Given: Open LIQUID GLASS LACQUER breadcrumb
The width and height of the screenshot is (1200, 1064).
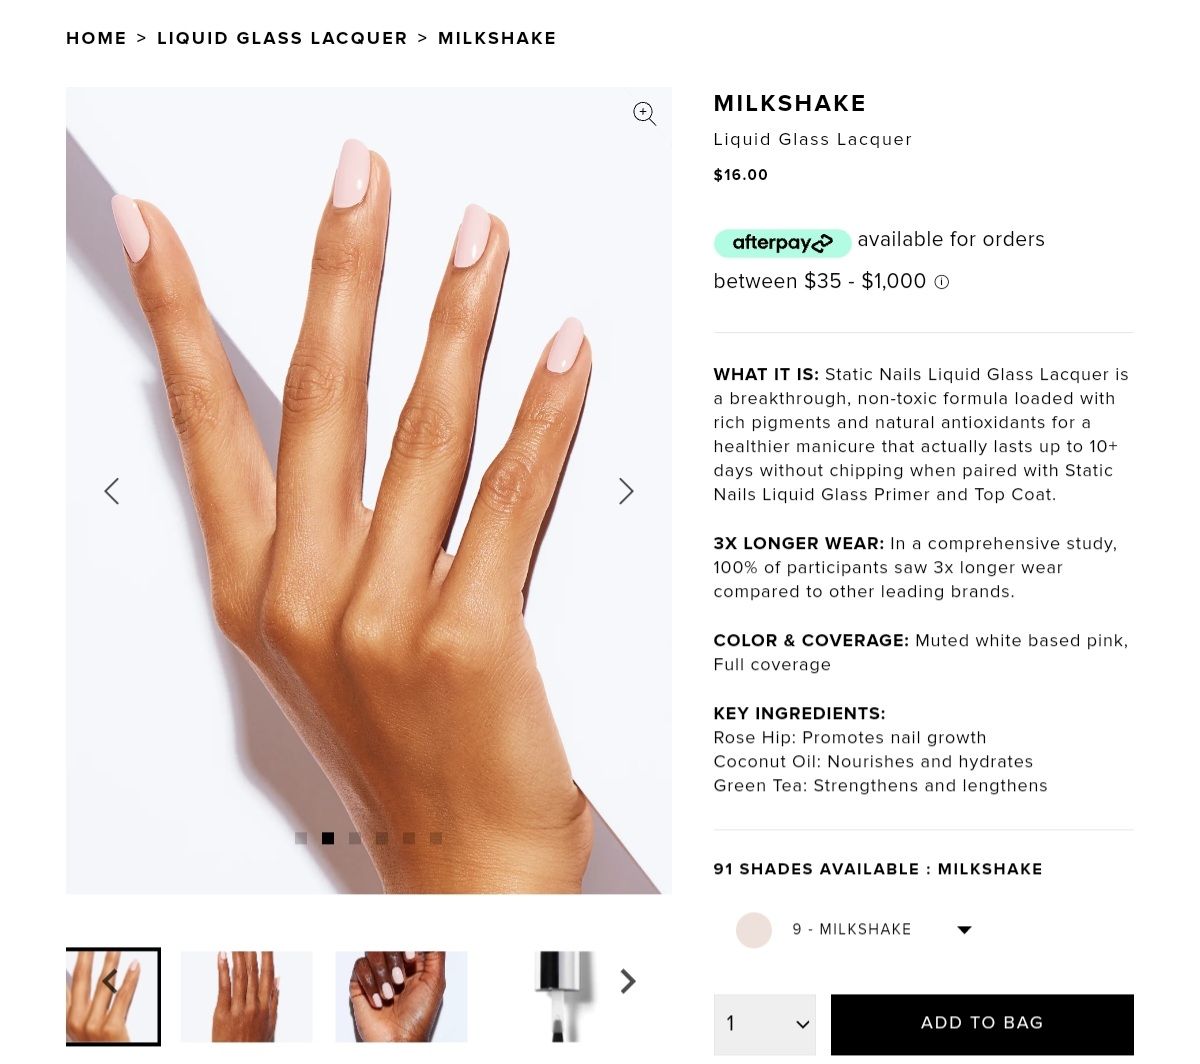Looking at the screenshot, I should pyautogui.click(x=282, y=38).
